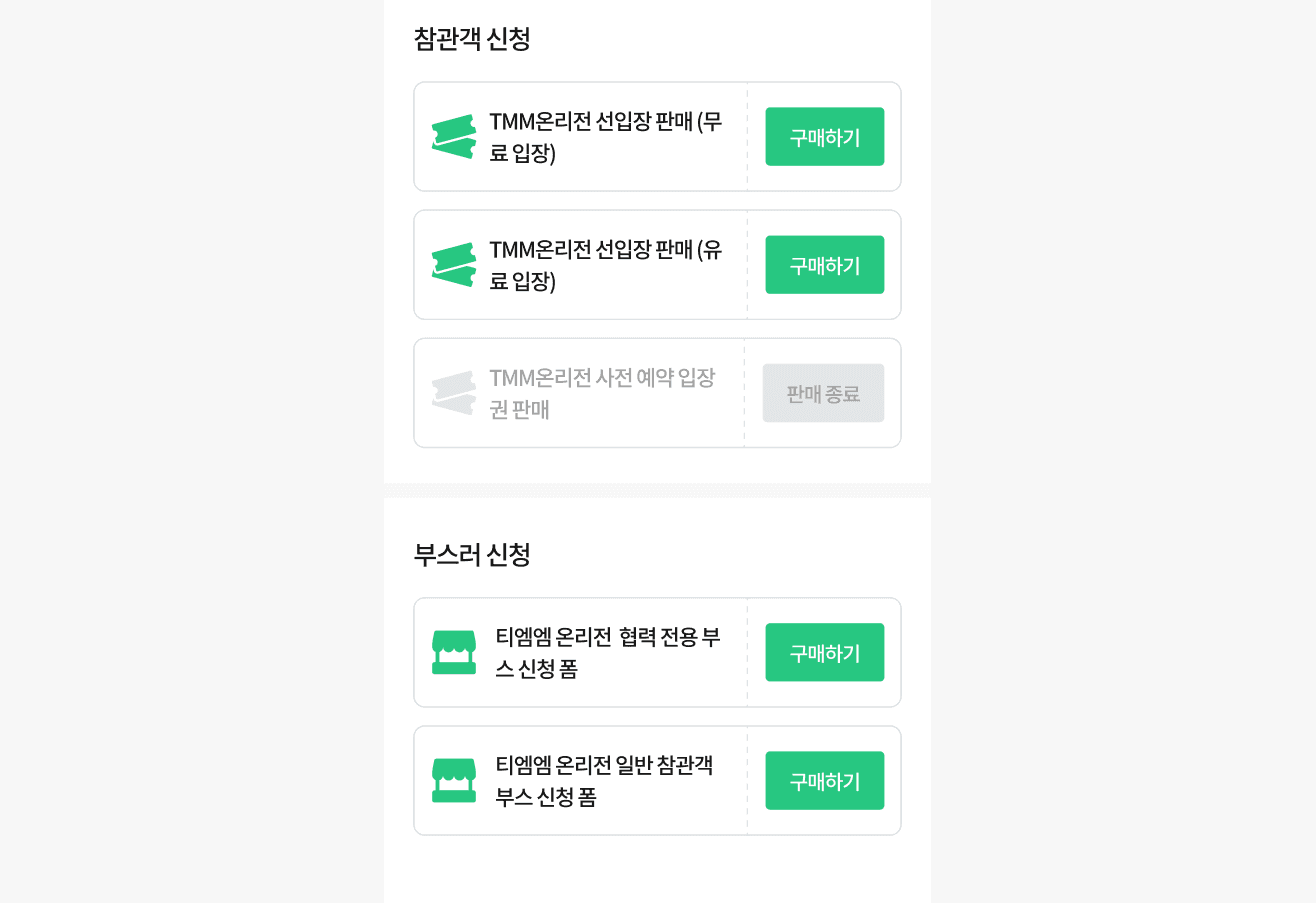Screen dimensions: 1316x903
Task: Open the 티엠엠 온리전 일반 참관객 부스 신청 폼 title
Action: pos(604,781)
